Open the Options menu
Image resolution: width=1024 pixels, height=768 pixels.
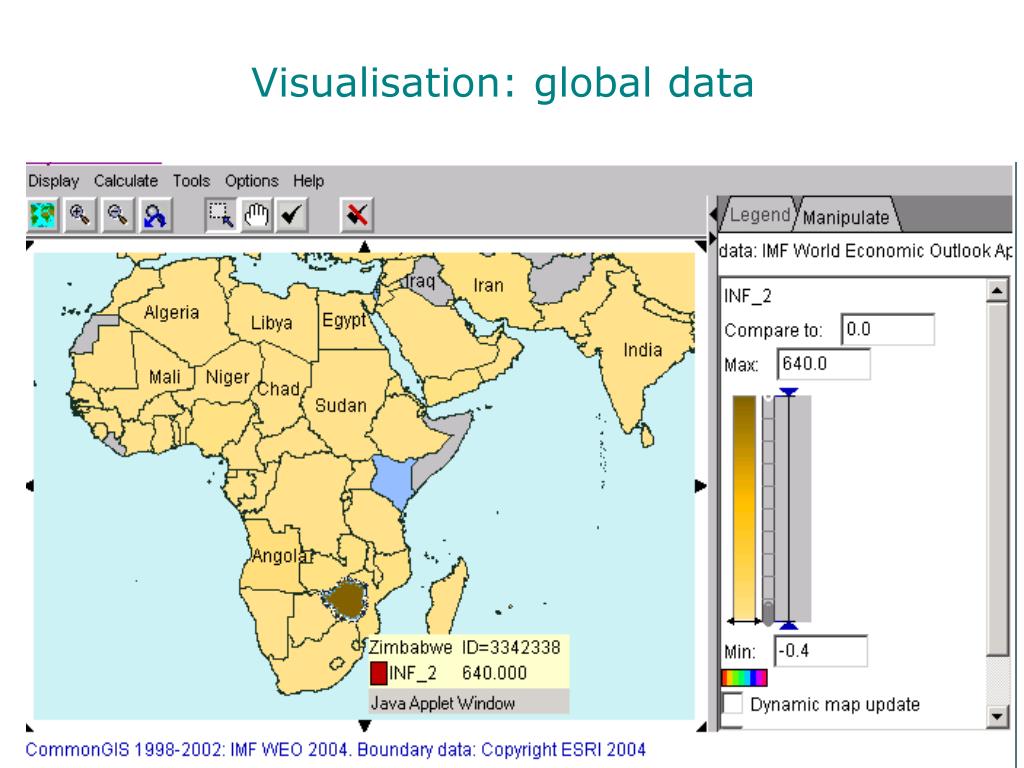tap(251, 181)
